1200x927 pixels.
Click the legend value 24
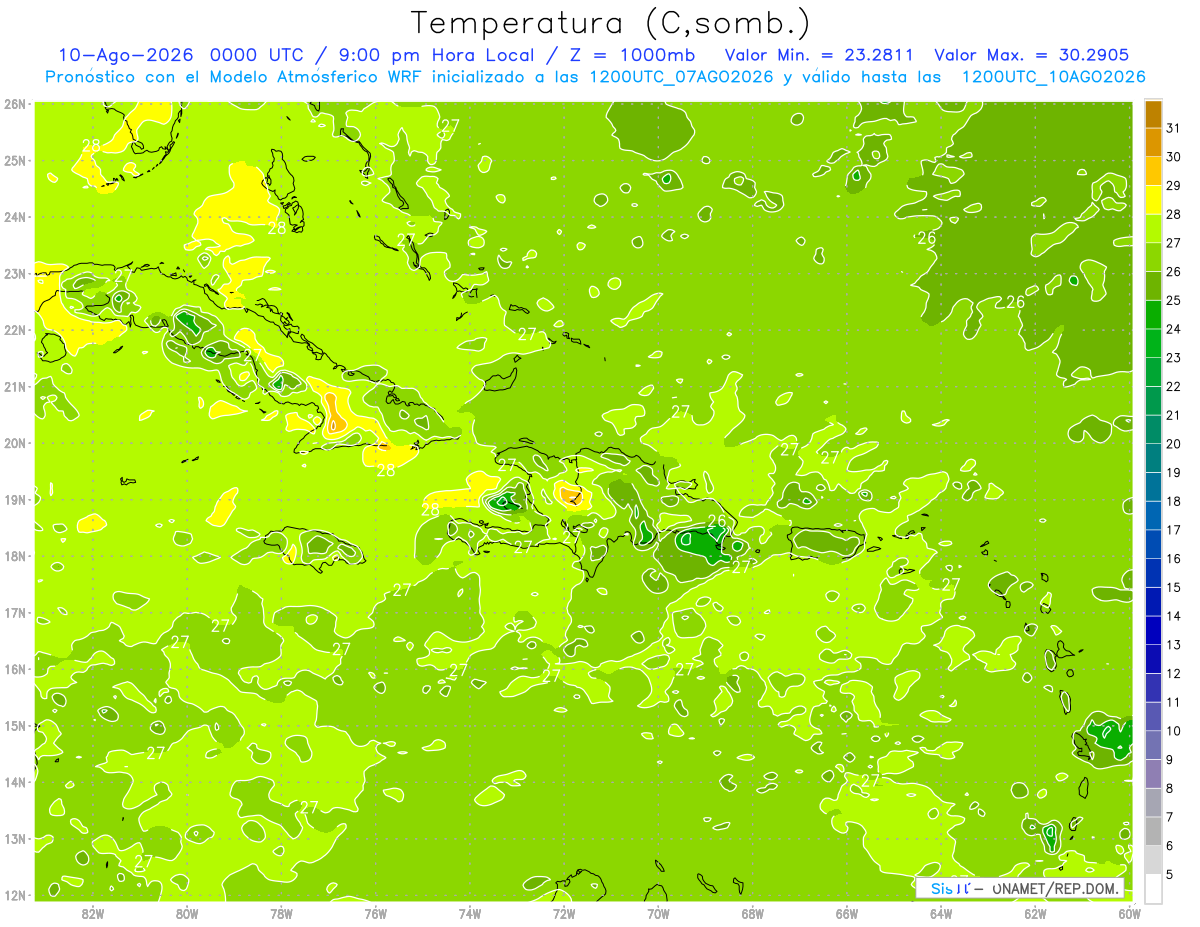pos(1174,329)
